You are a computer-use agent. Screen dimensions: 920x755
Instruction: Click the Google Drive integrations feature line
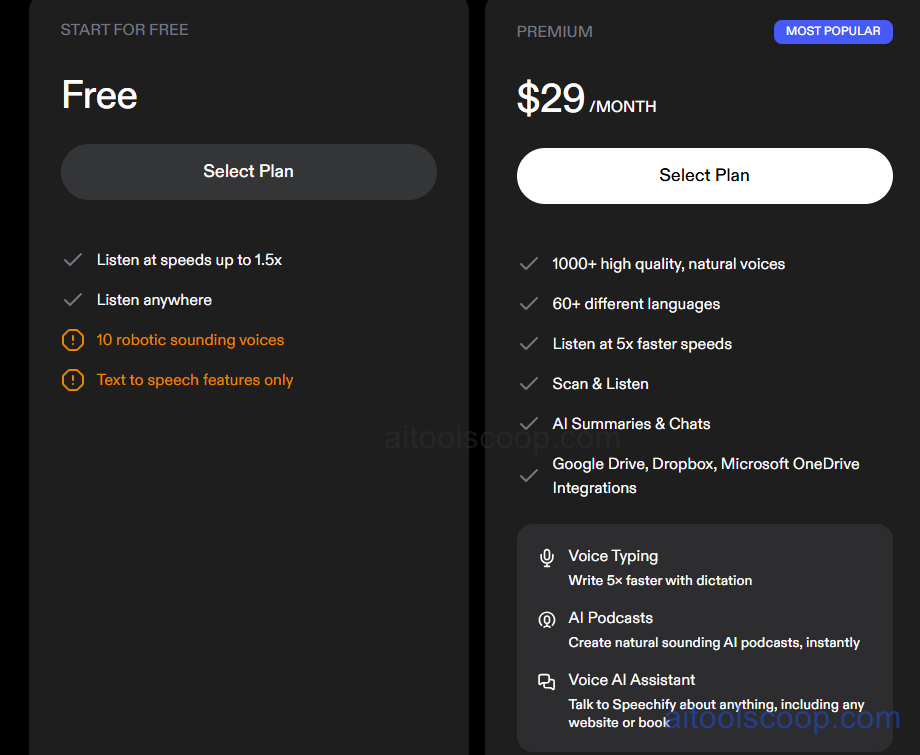[705, 475]
